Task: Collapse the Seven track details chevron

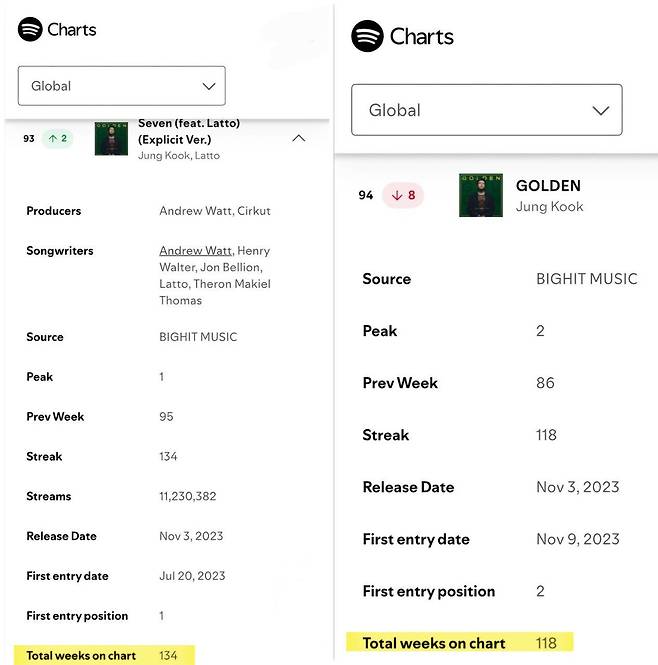Action: 298,139
